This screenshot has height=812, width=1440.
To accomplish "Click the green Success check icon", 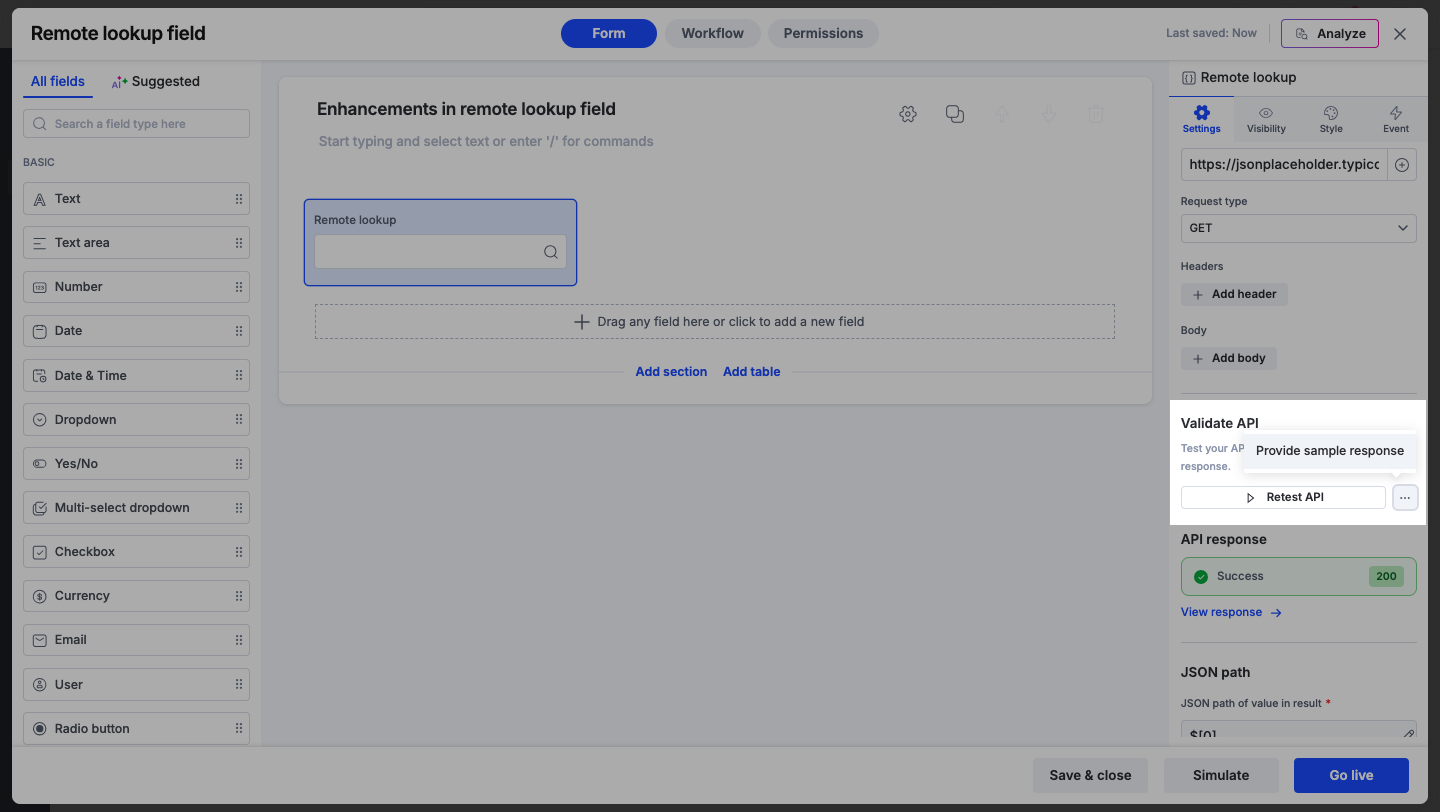I will pyautogui.click(x=1201, y=577).
